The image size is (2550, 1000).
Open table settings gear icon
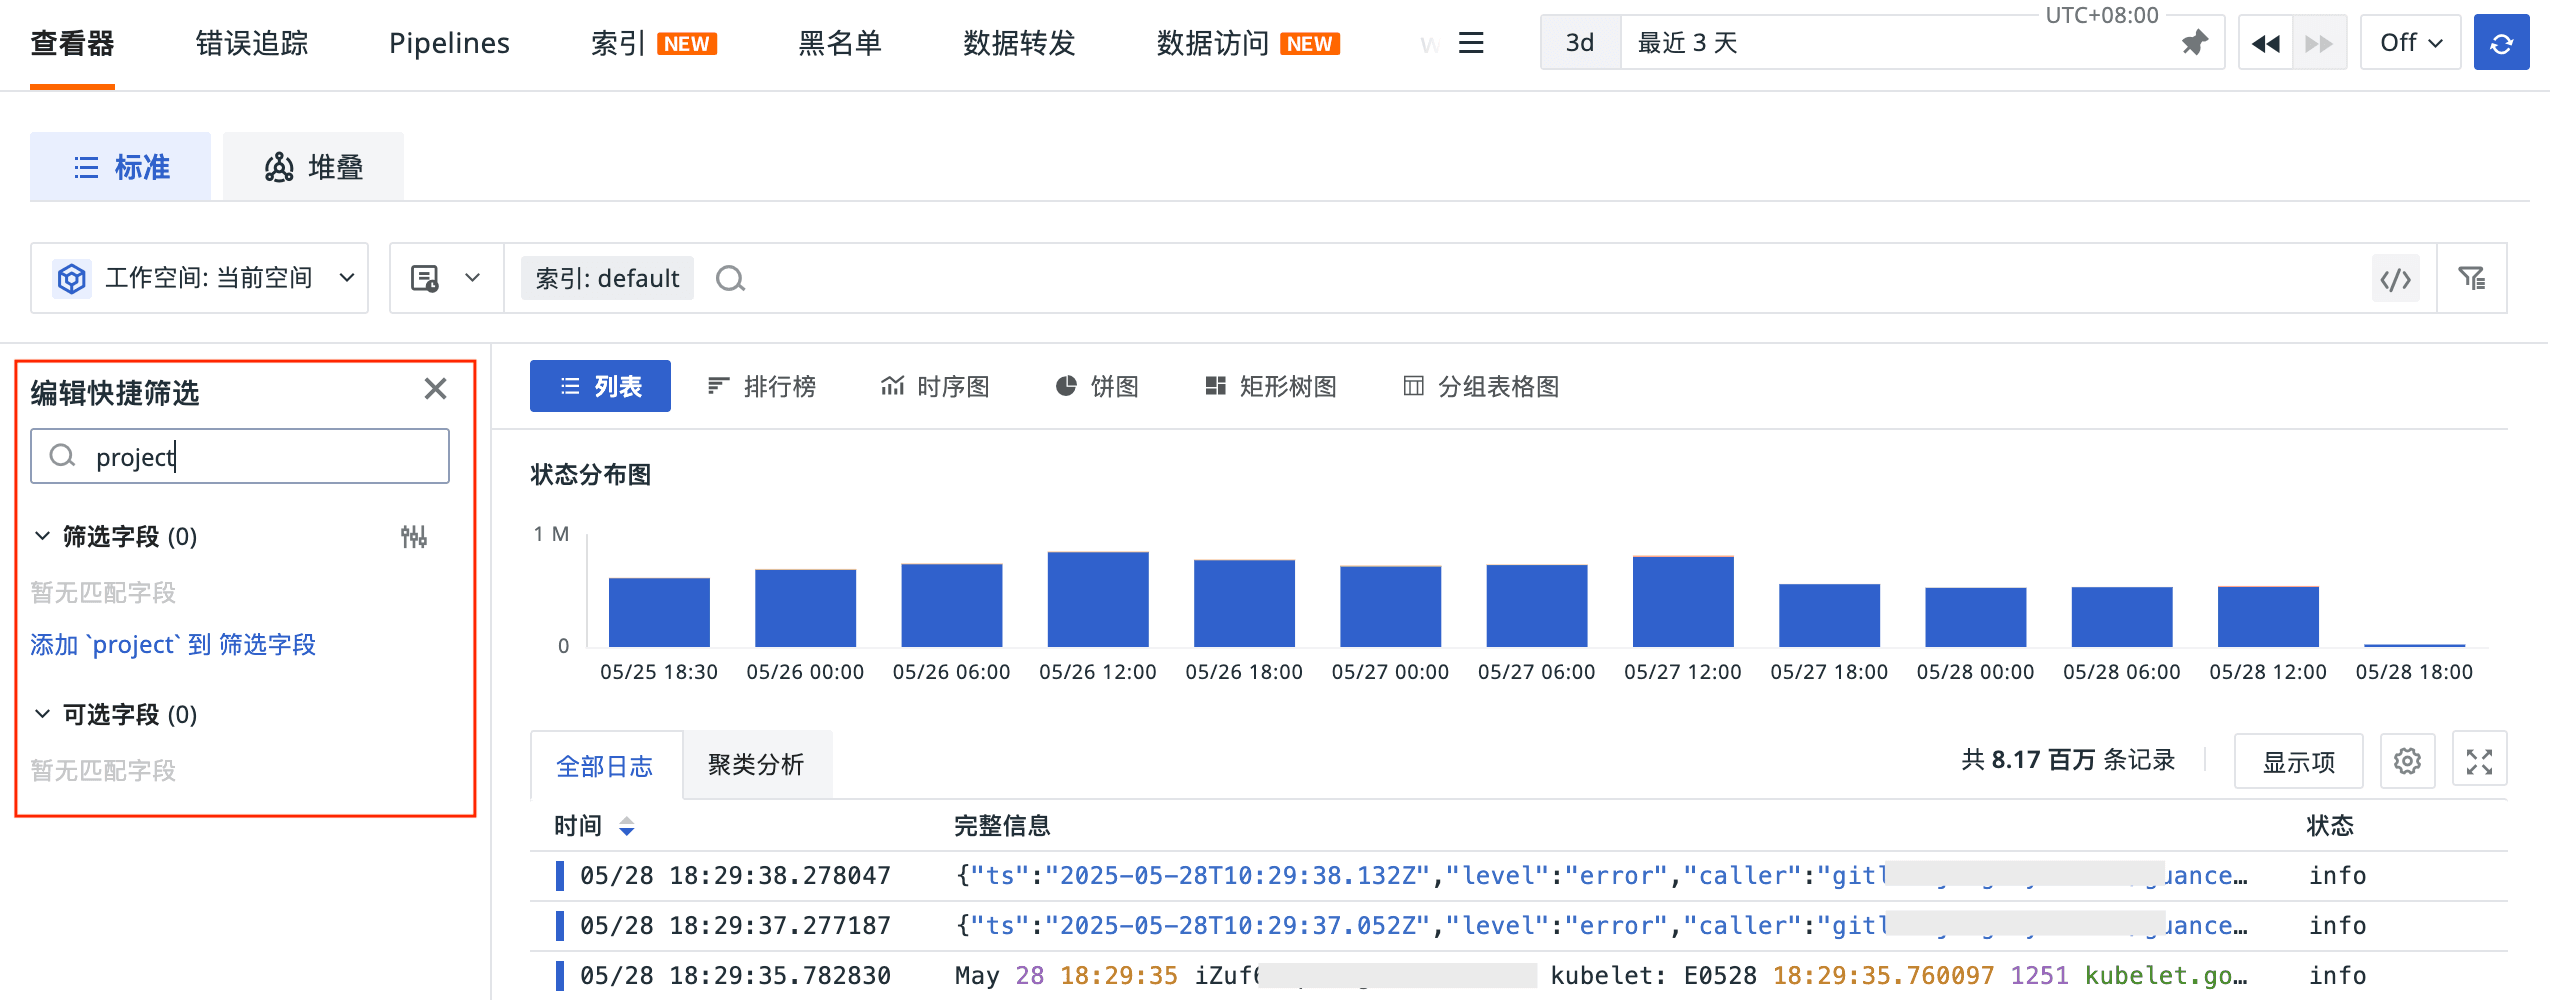pyautogui.click(x=2407, y=762)
